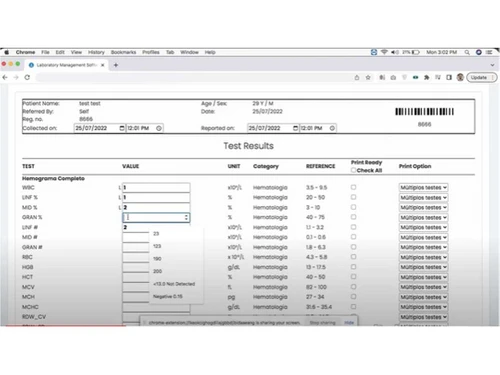
Task: Click the share page icon in address bar
Action: pyautogui.click(x=357, y=77)
